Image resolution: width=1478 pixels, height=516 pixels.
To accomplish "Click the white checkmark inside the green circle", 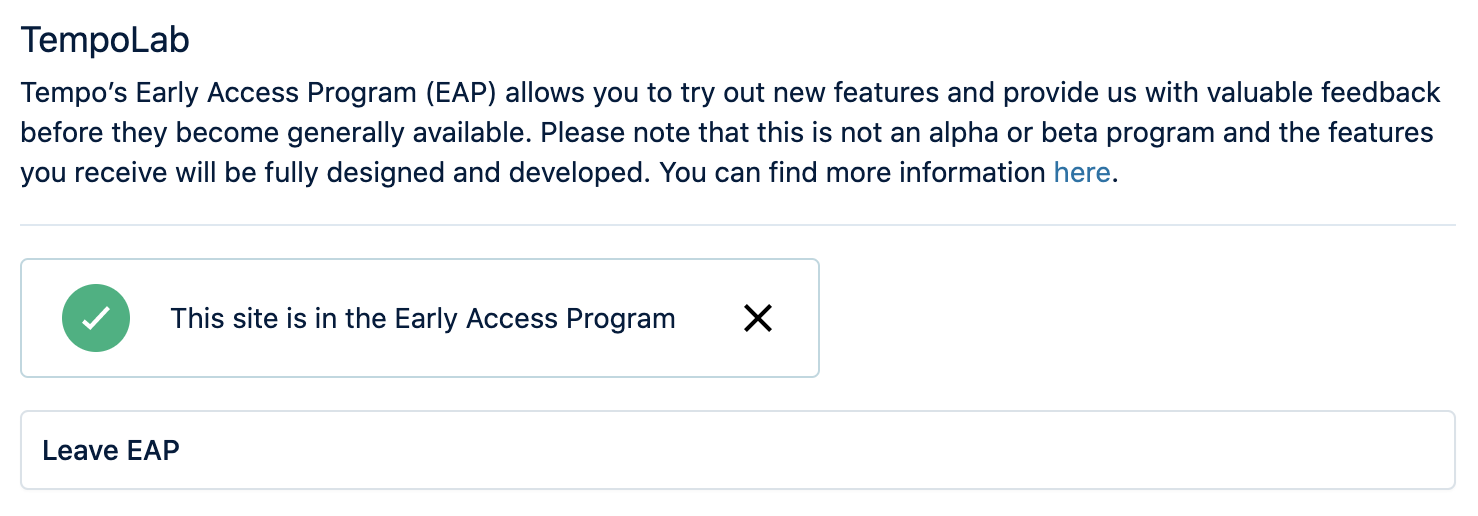I will coord(96,319).
